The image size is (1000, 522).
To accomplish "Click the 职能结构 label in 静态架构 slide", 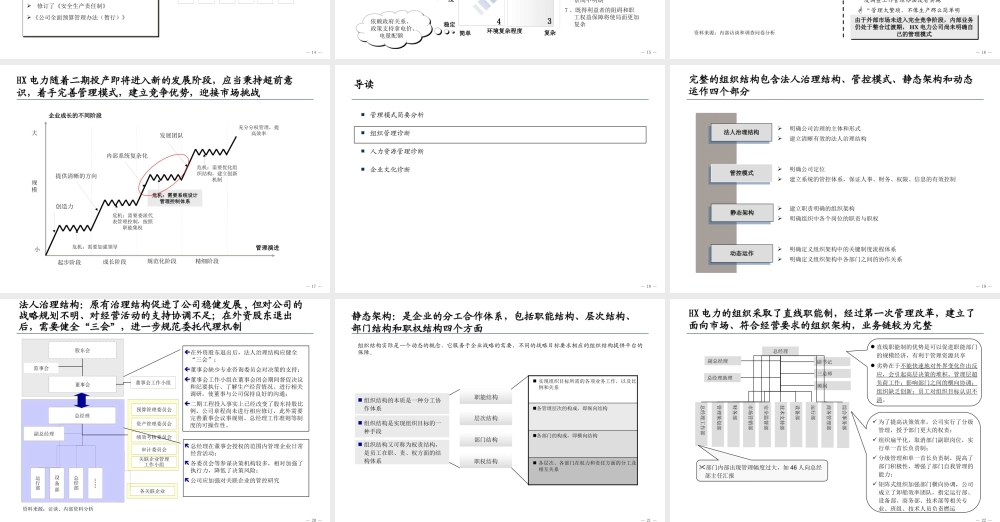I will tap(486, 398).
